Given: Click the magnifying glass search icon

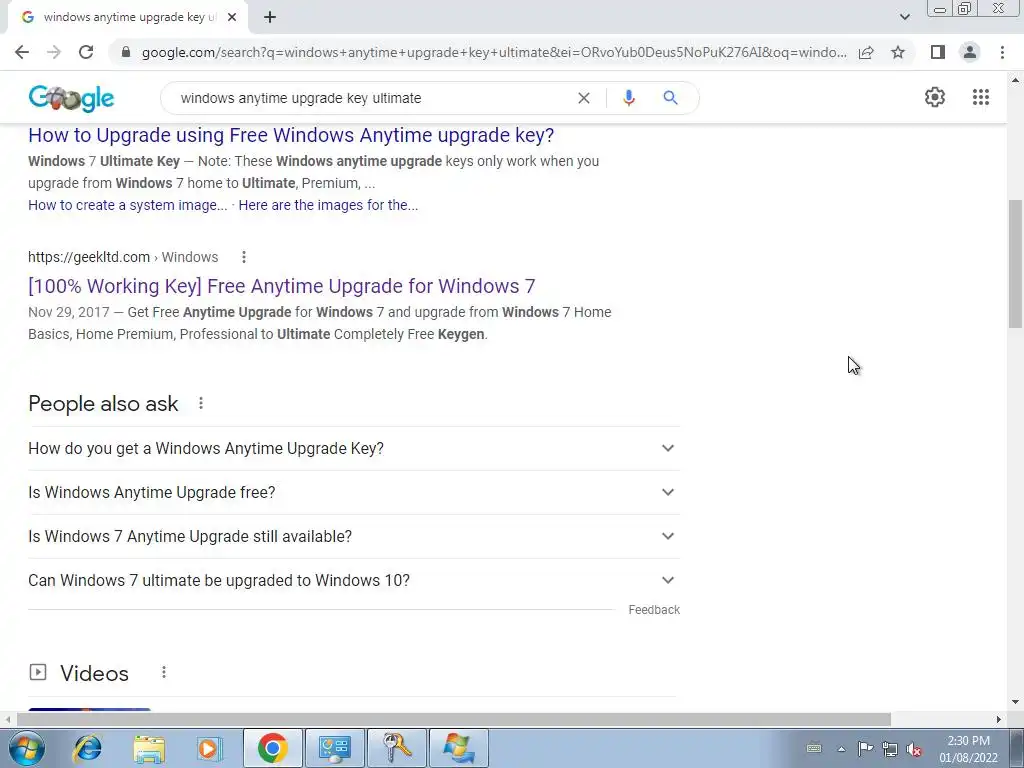Looking at the screenshot, I should point(670,98).
